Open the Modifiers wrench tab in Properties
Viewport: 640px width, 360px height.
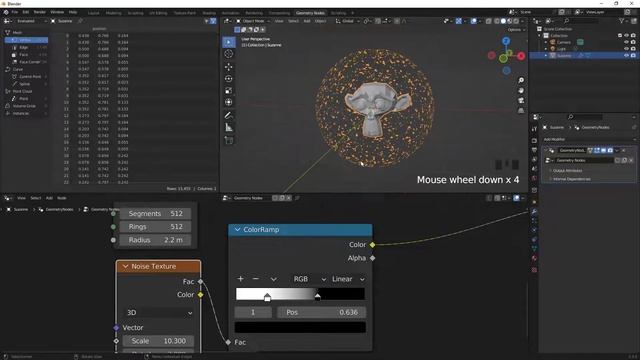534,211
